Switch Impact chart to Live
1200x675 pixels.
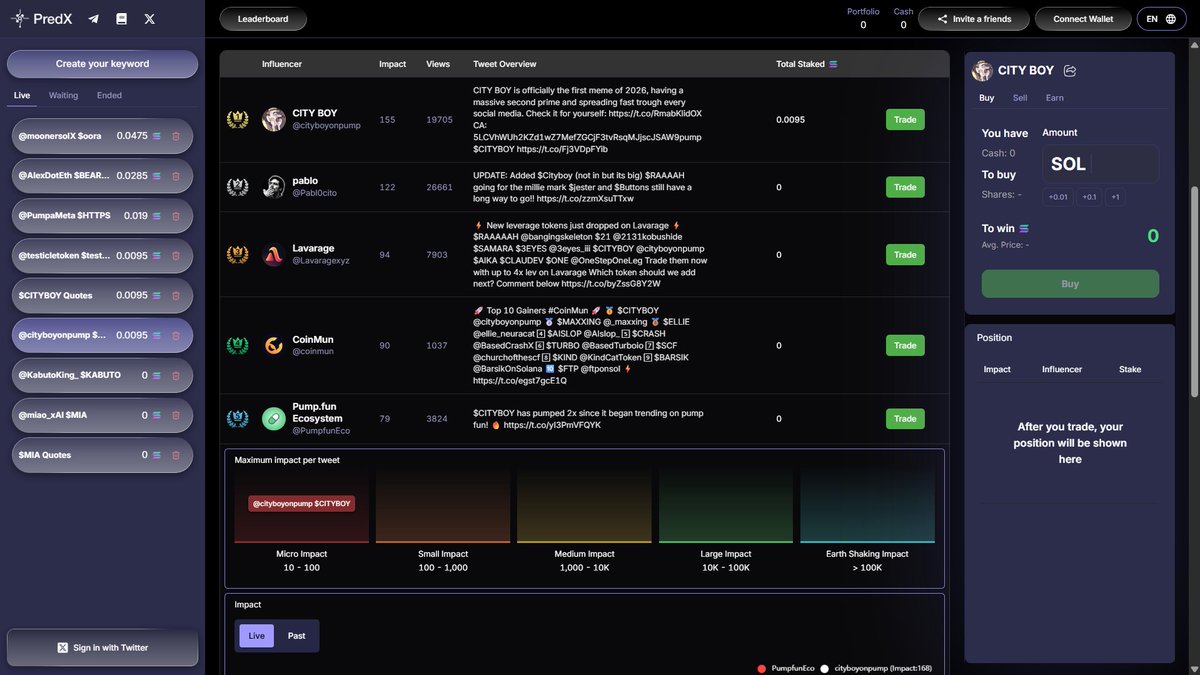[257, 636]
